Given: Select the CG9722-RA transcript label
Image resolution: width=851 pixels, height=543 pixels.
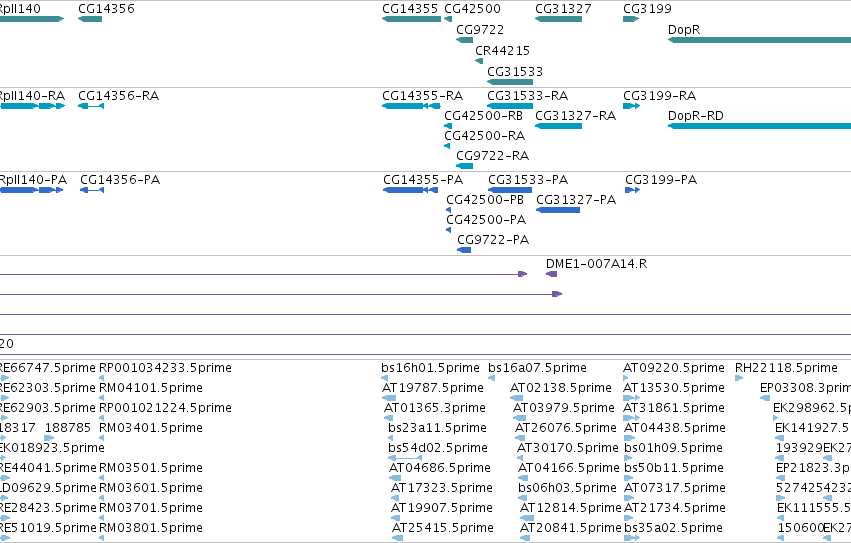Looking at the screenshot, I should [492, 156].
